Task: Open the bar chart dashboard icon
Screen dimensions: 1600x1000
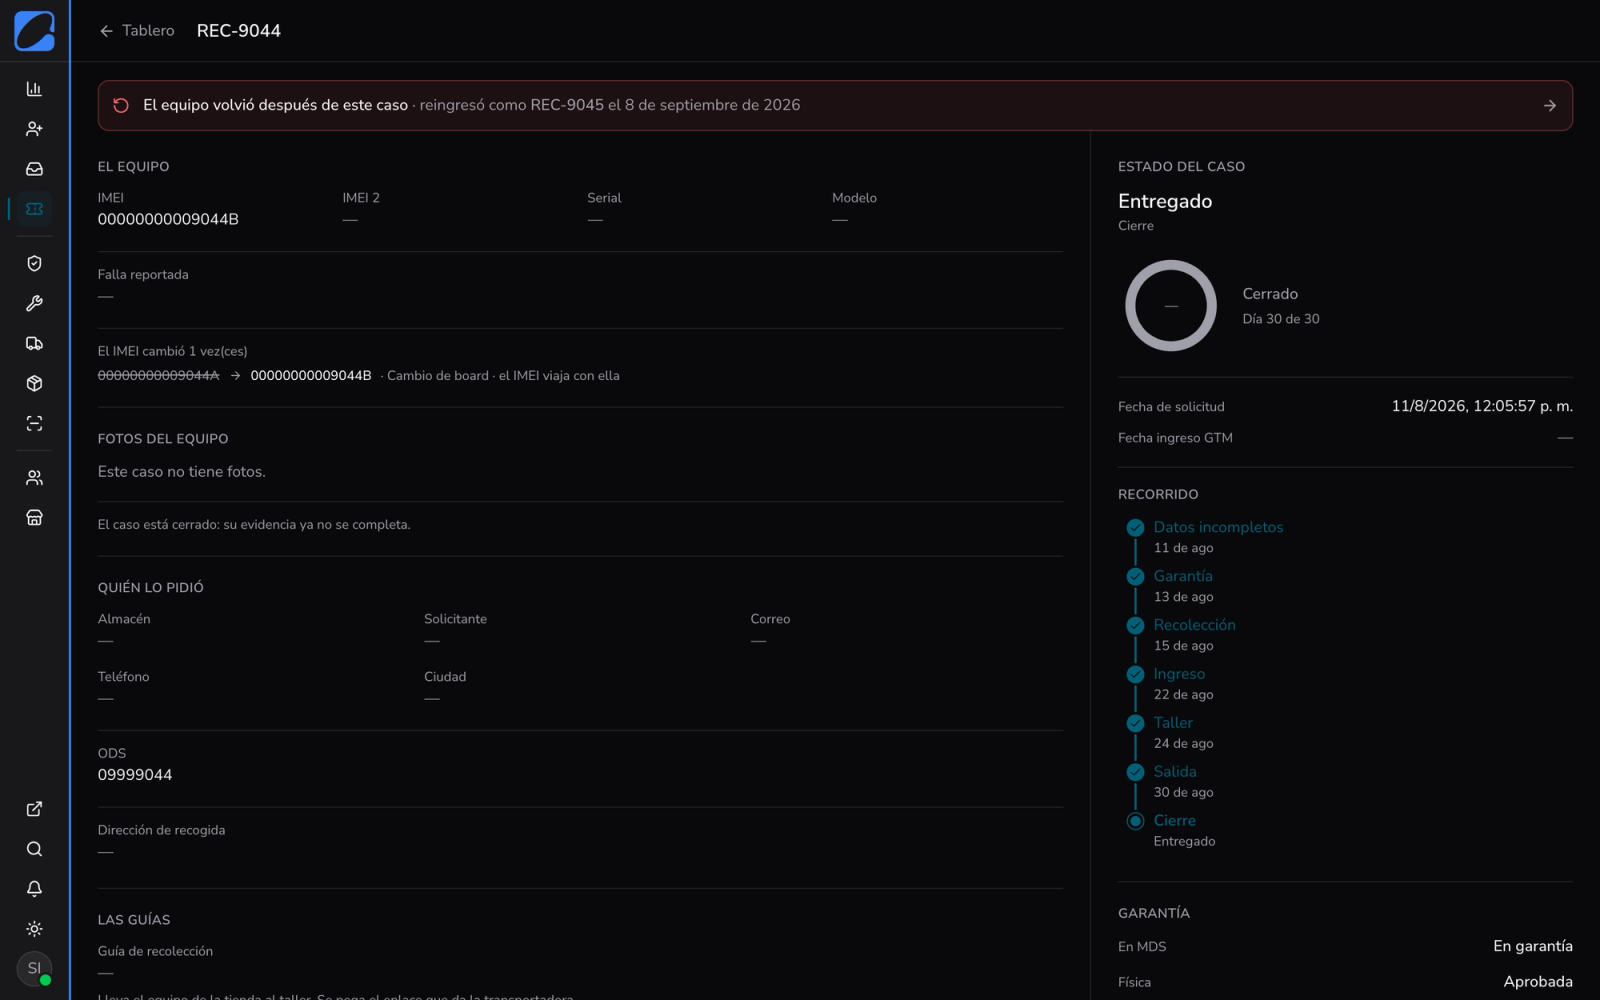Action: click(34, 89)
